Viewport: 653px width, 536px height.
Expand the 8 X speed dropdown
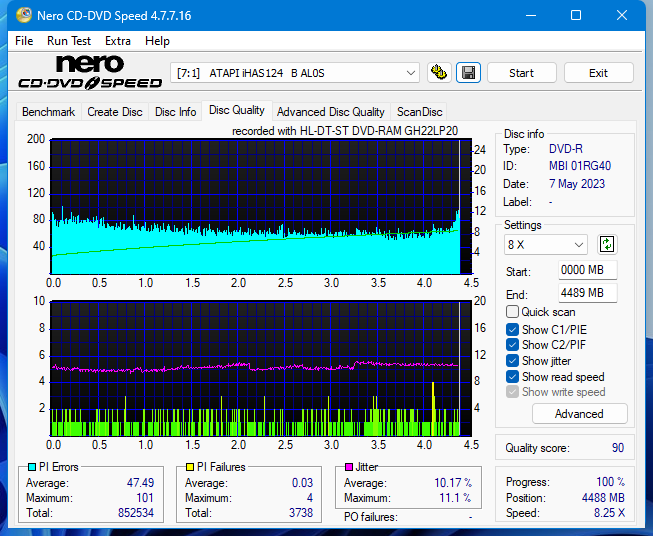click(x=546, y=244)
